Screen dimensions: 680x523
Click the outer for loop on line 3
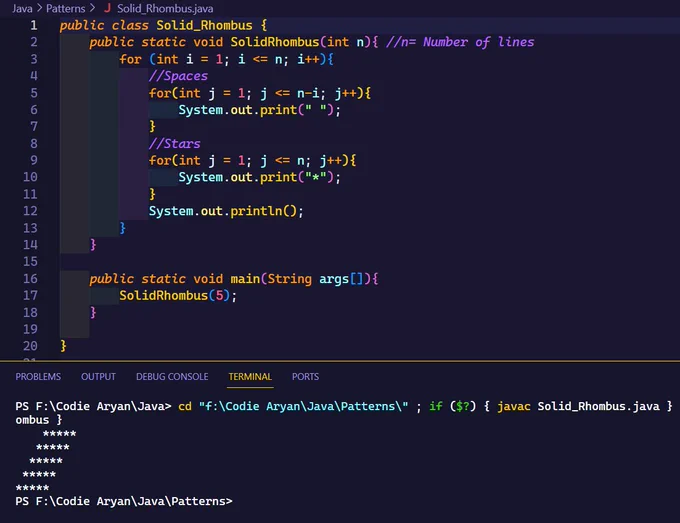click(226, 59)
